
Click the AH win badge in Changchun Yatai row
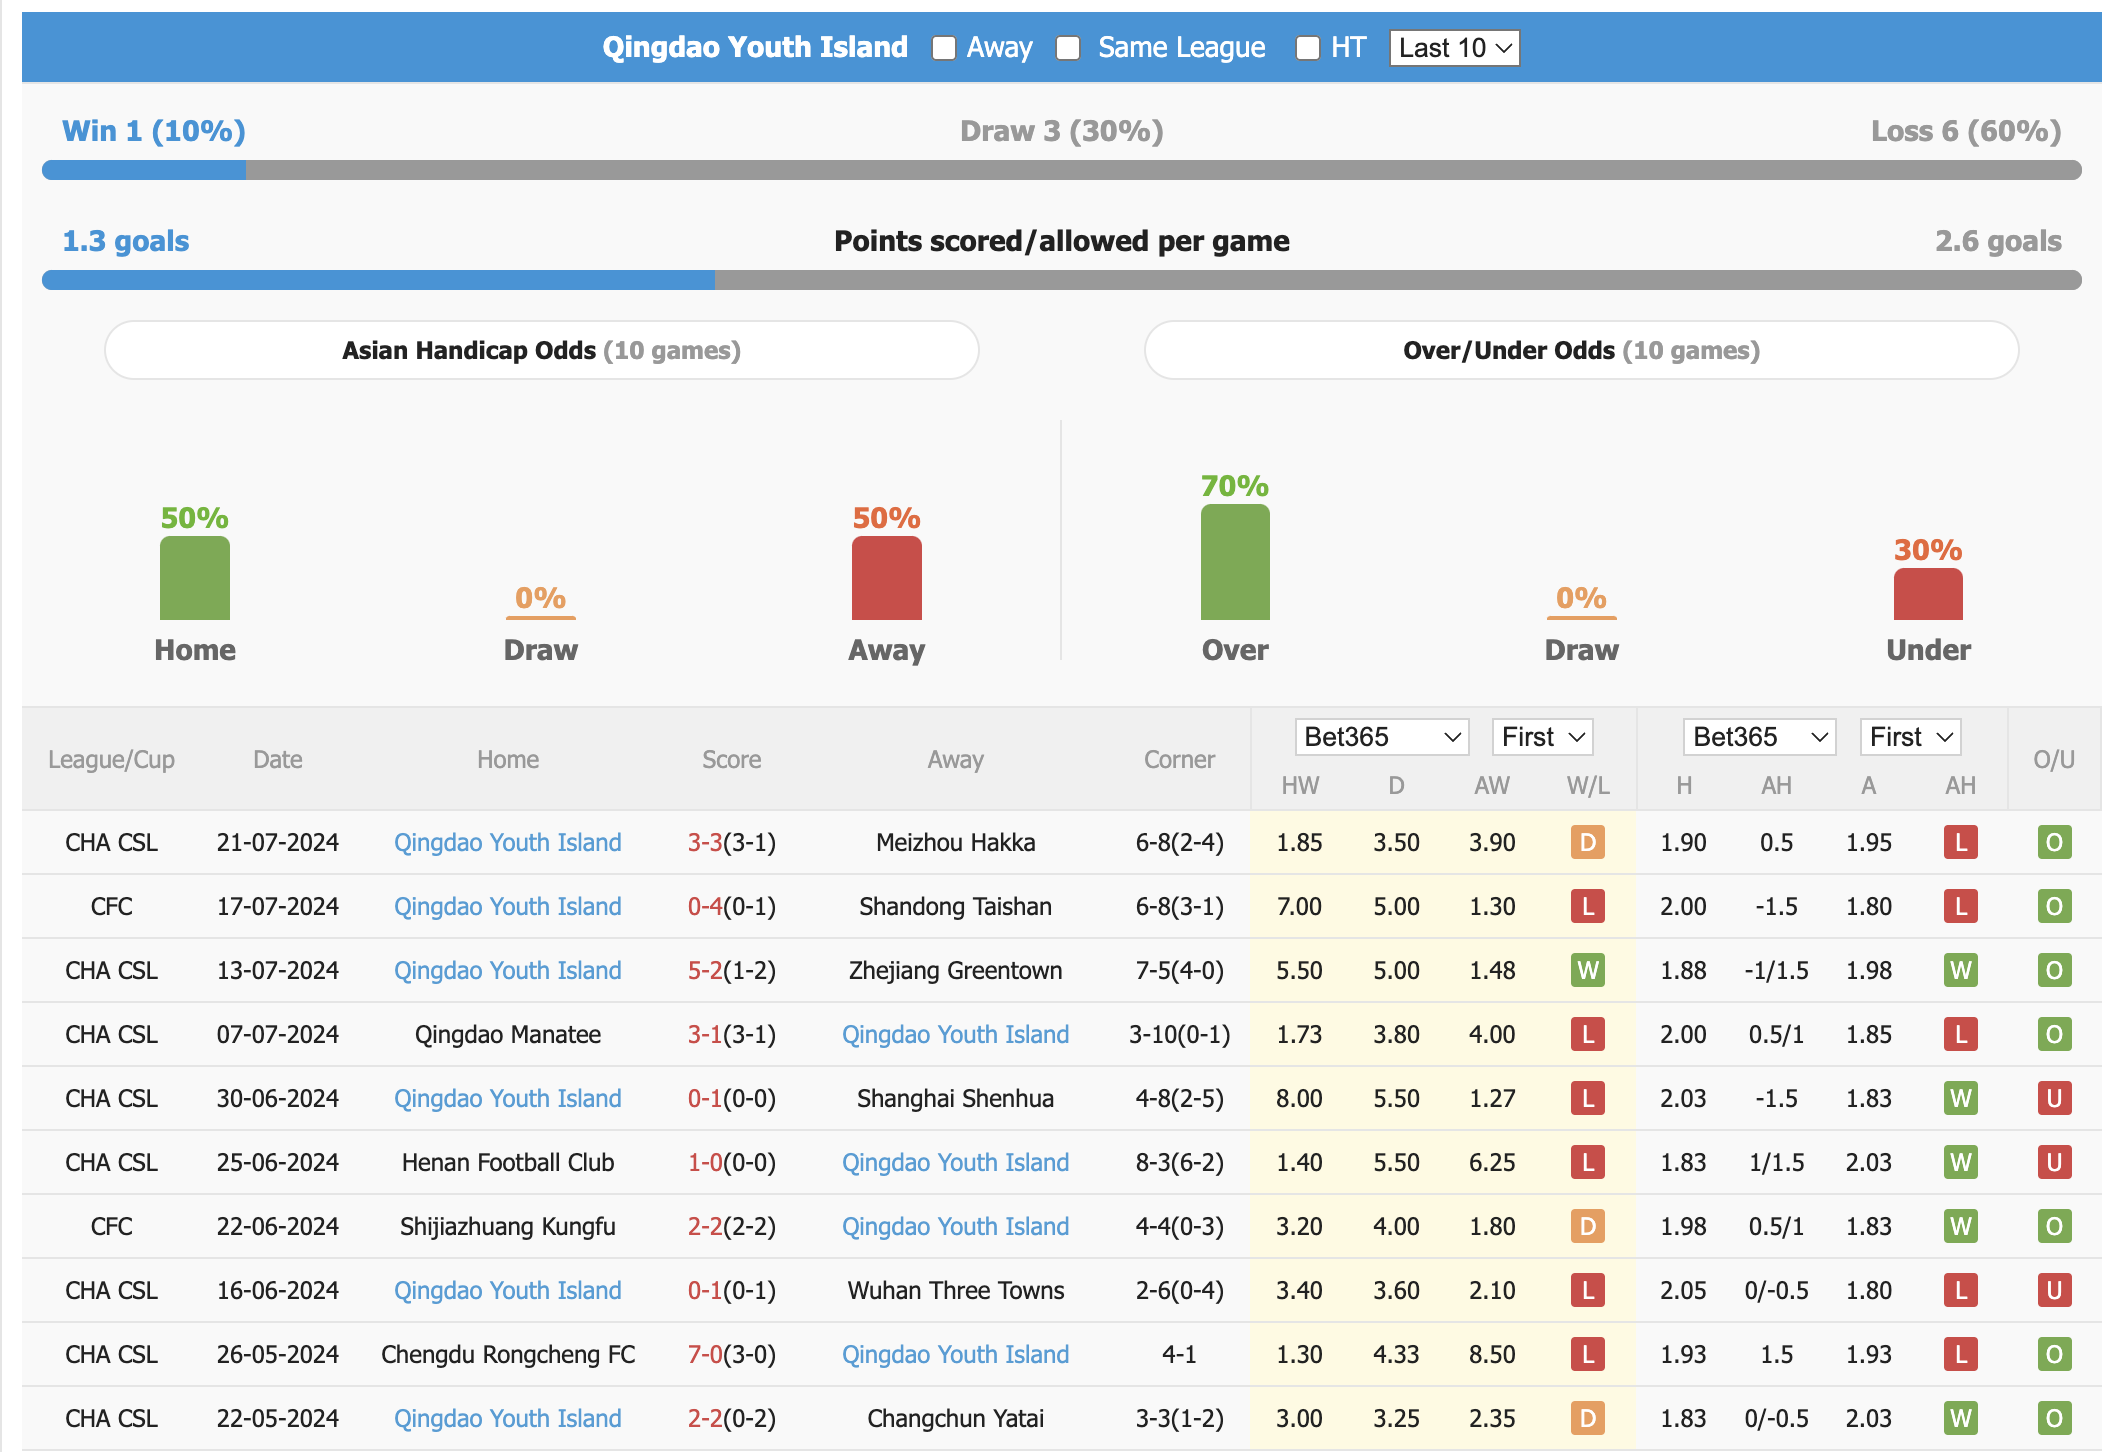coord(1961,1419)
